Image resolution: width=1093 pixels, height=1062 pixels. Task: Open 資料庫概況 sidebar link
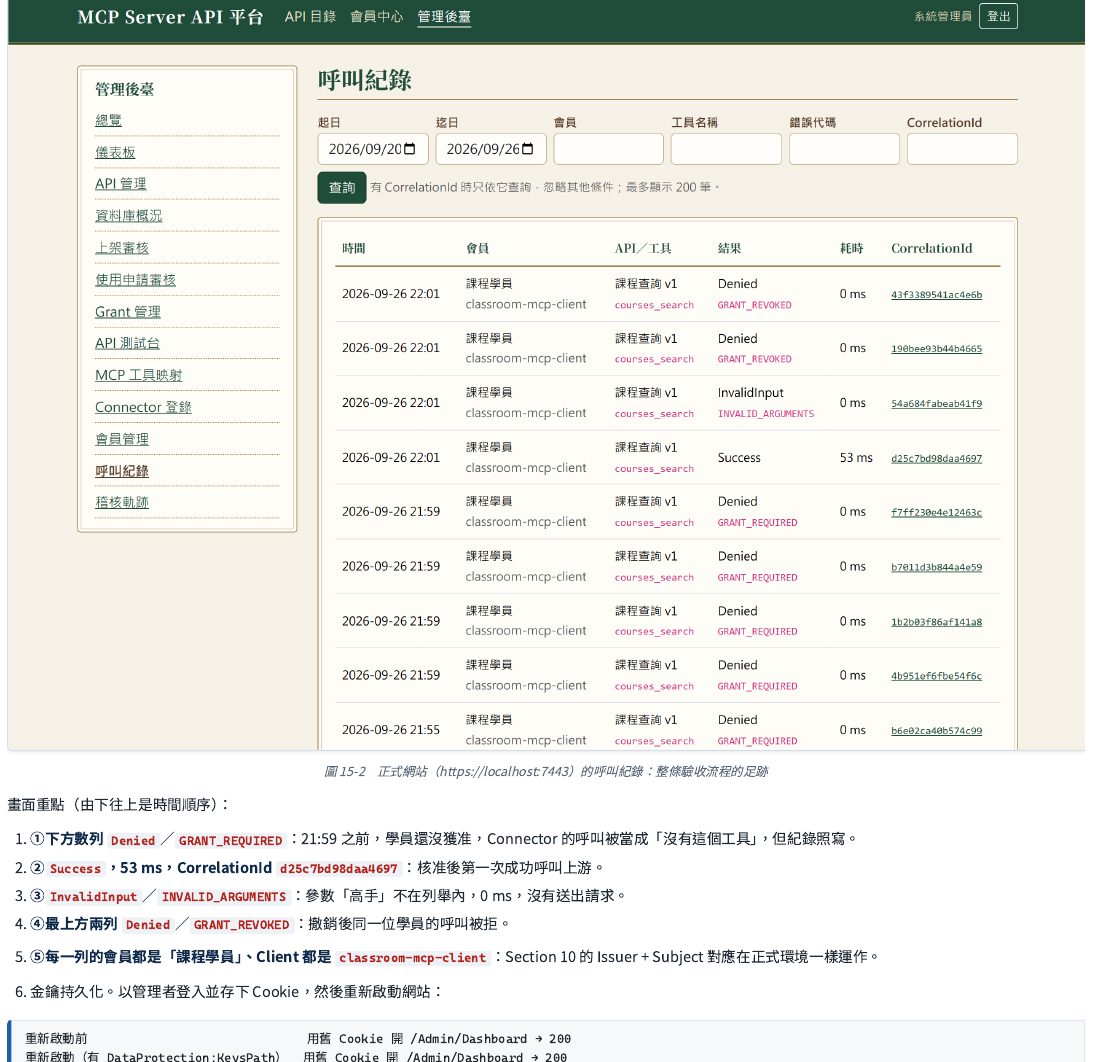[128, 216]
